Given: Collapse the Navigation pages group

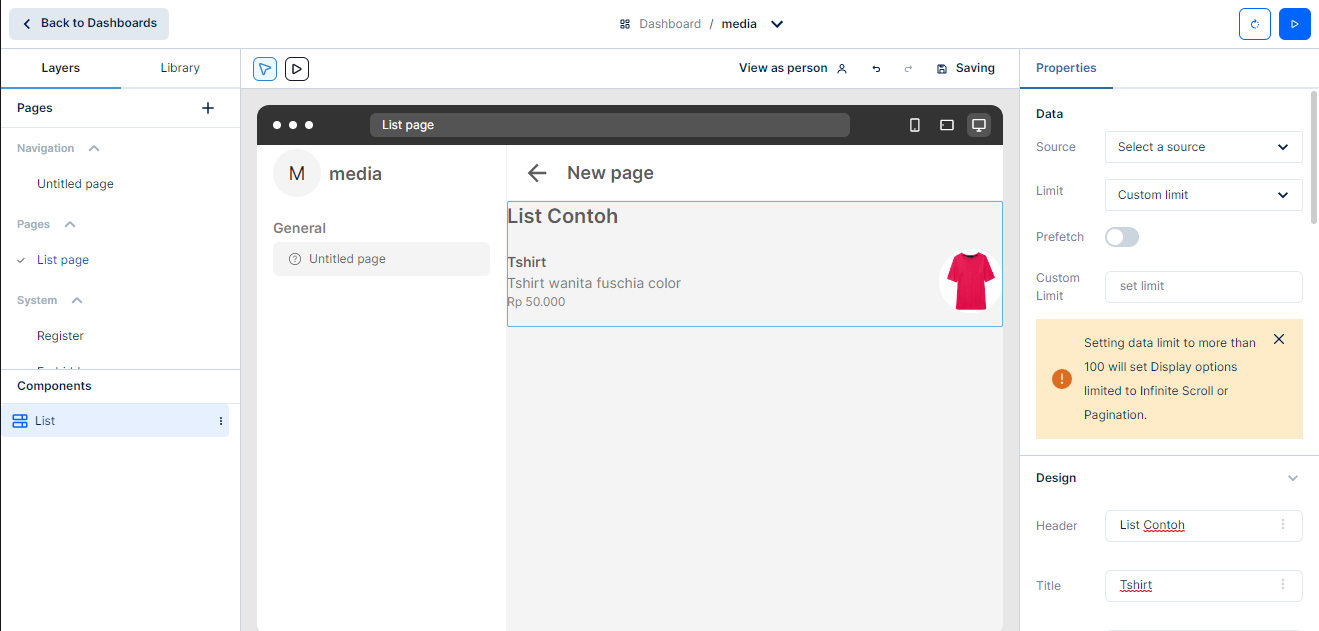Looking at the screenshot, I should pyautogui.click(x=94, y=148).
